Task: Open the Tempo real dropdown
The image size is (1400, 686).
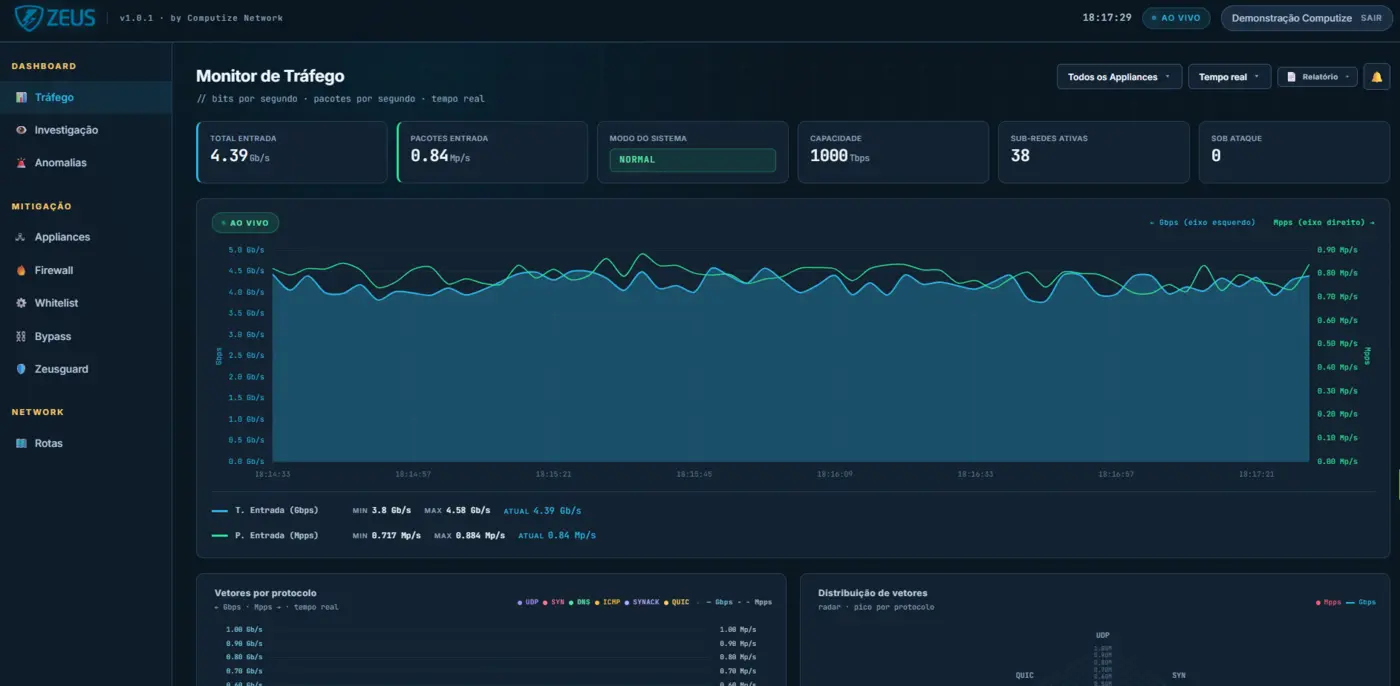Action: tap(1229, 77)
